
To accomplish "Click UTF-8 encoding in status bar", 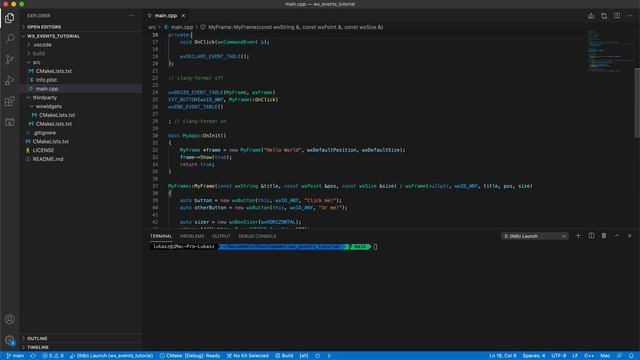I will coord(558,356).
